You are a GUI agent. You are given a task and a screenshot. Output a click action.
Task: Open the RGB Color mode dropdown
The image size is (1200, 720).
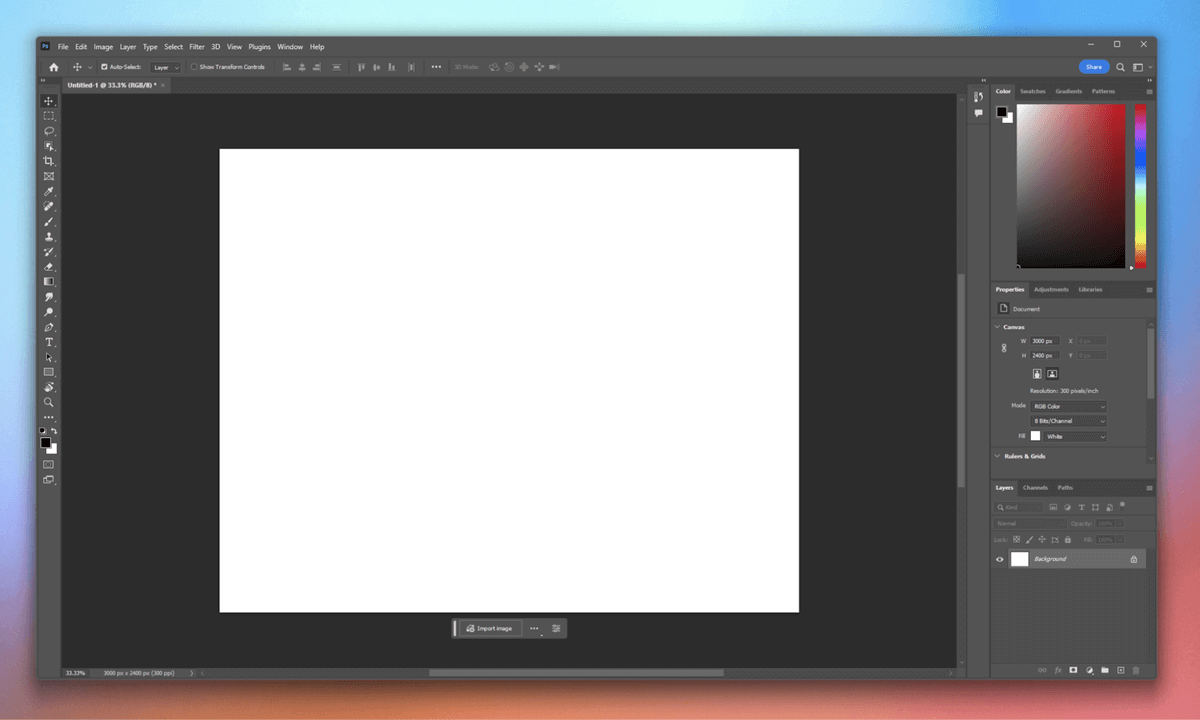tap(1069, 406)
